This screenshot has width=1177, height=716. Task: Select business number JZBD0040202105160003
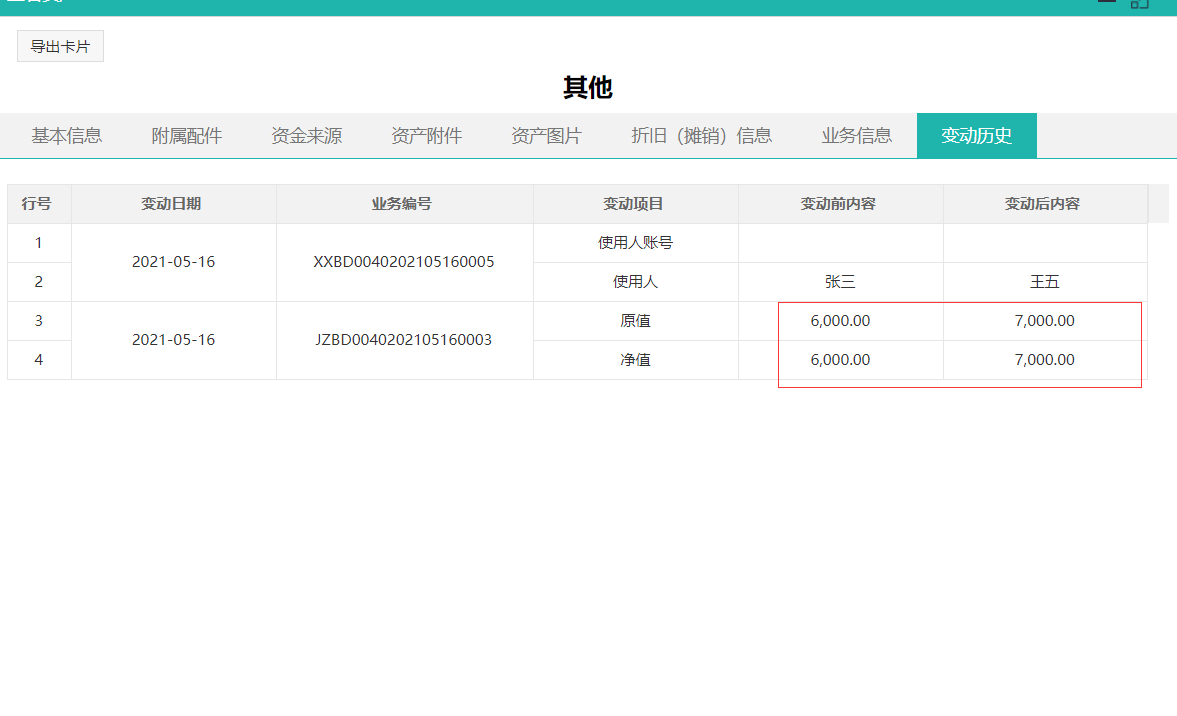pos(404,340)
